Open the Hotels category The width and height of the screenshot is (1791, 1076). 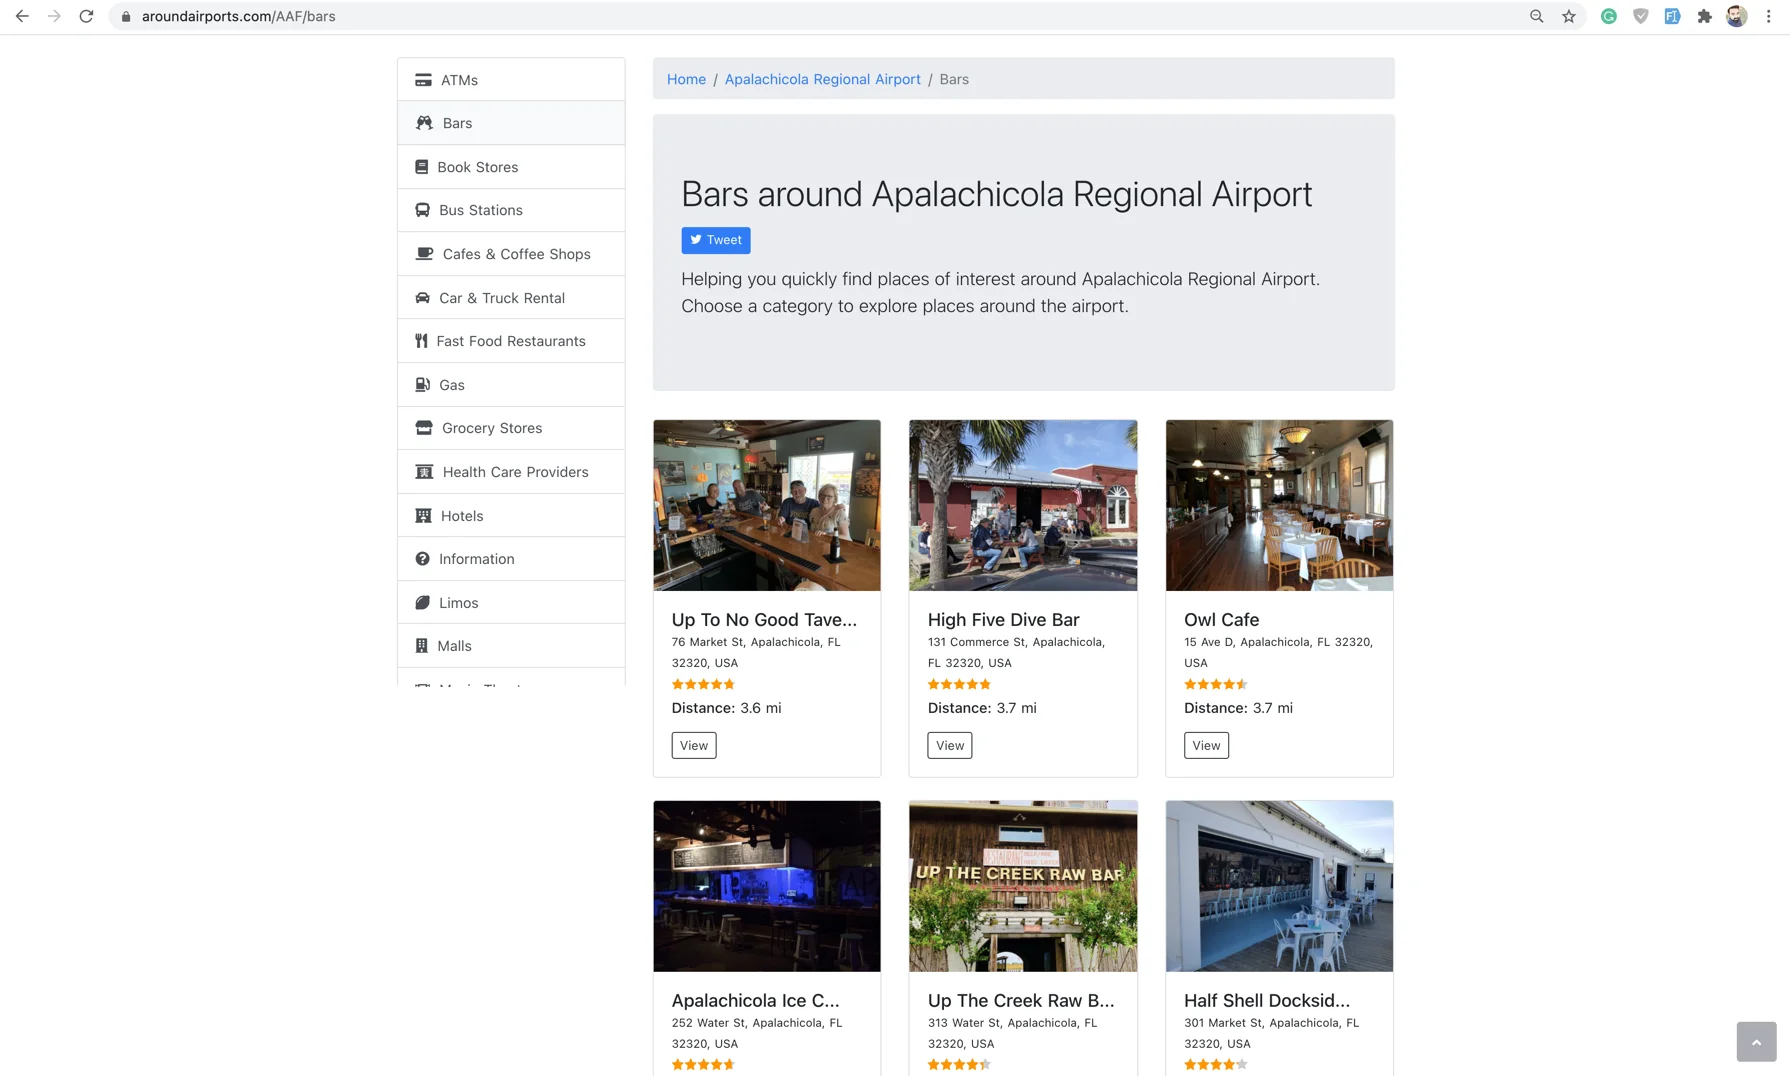[x=511, y=516]
